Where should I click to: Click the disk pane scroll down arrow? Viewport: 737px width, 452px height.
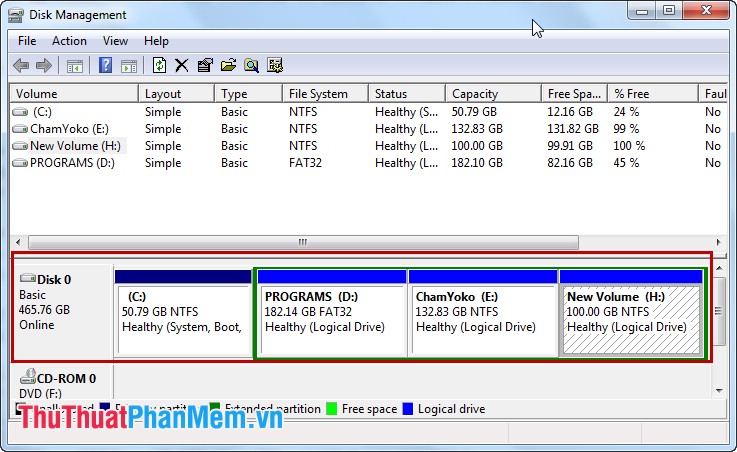719,390
